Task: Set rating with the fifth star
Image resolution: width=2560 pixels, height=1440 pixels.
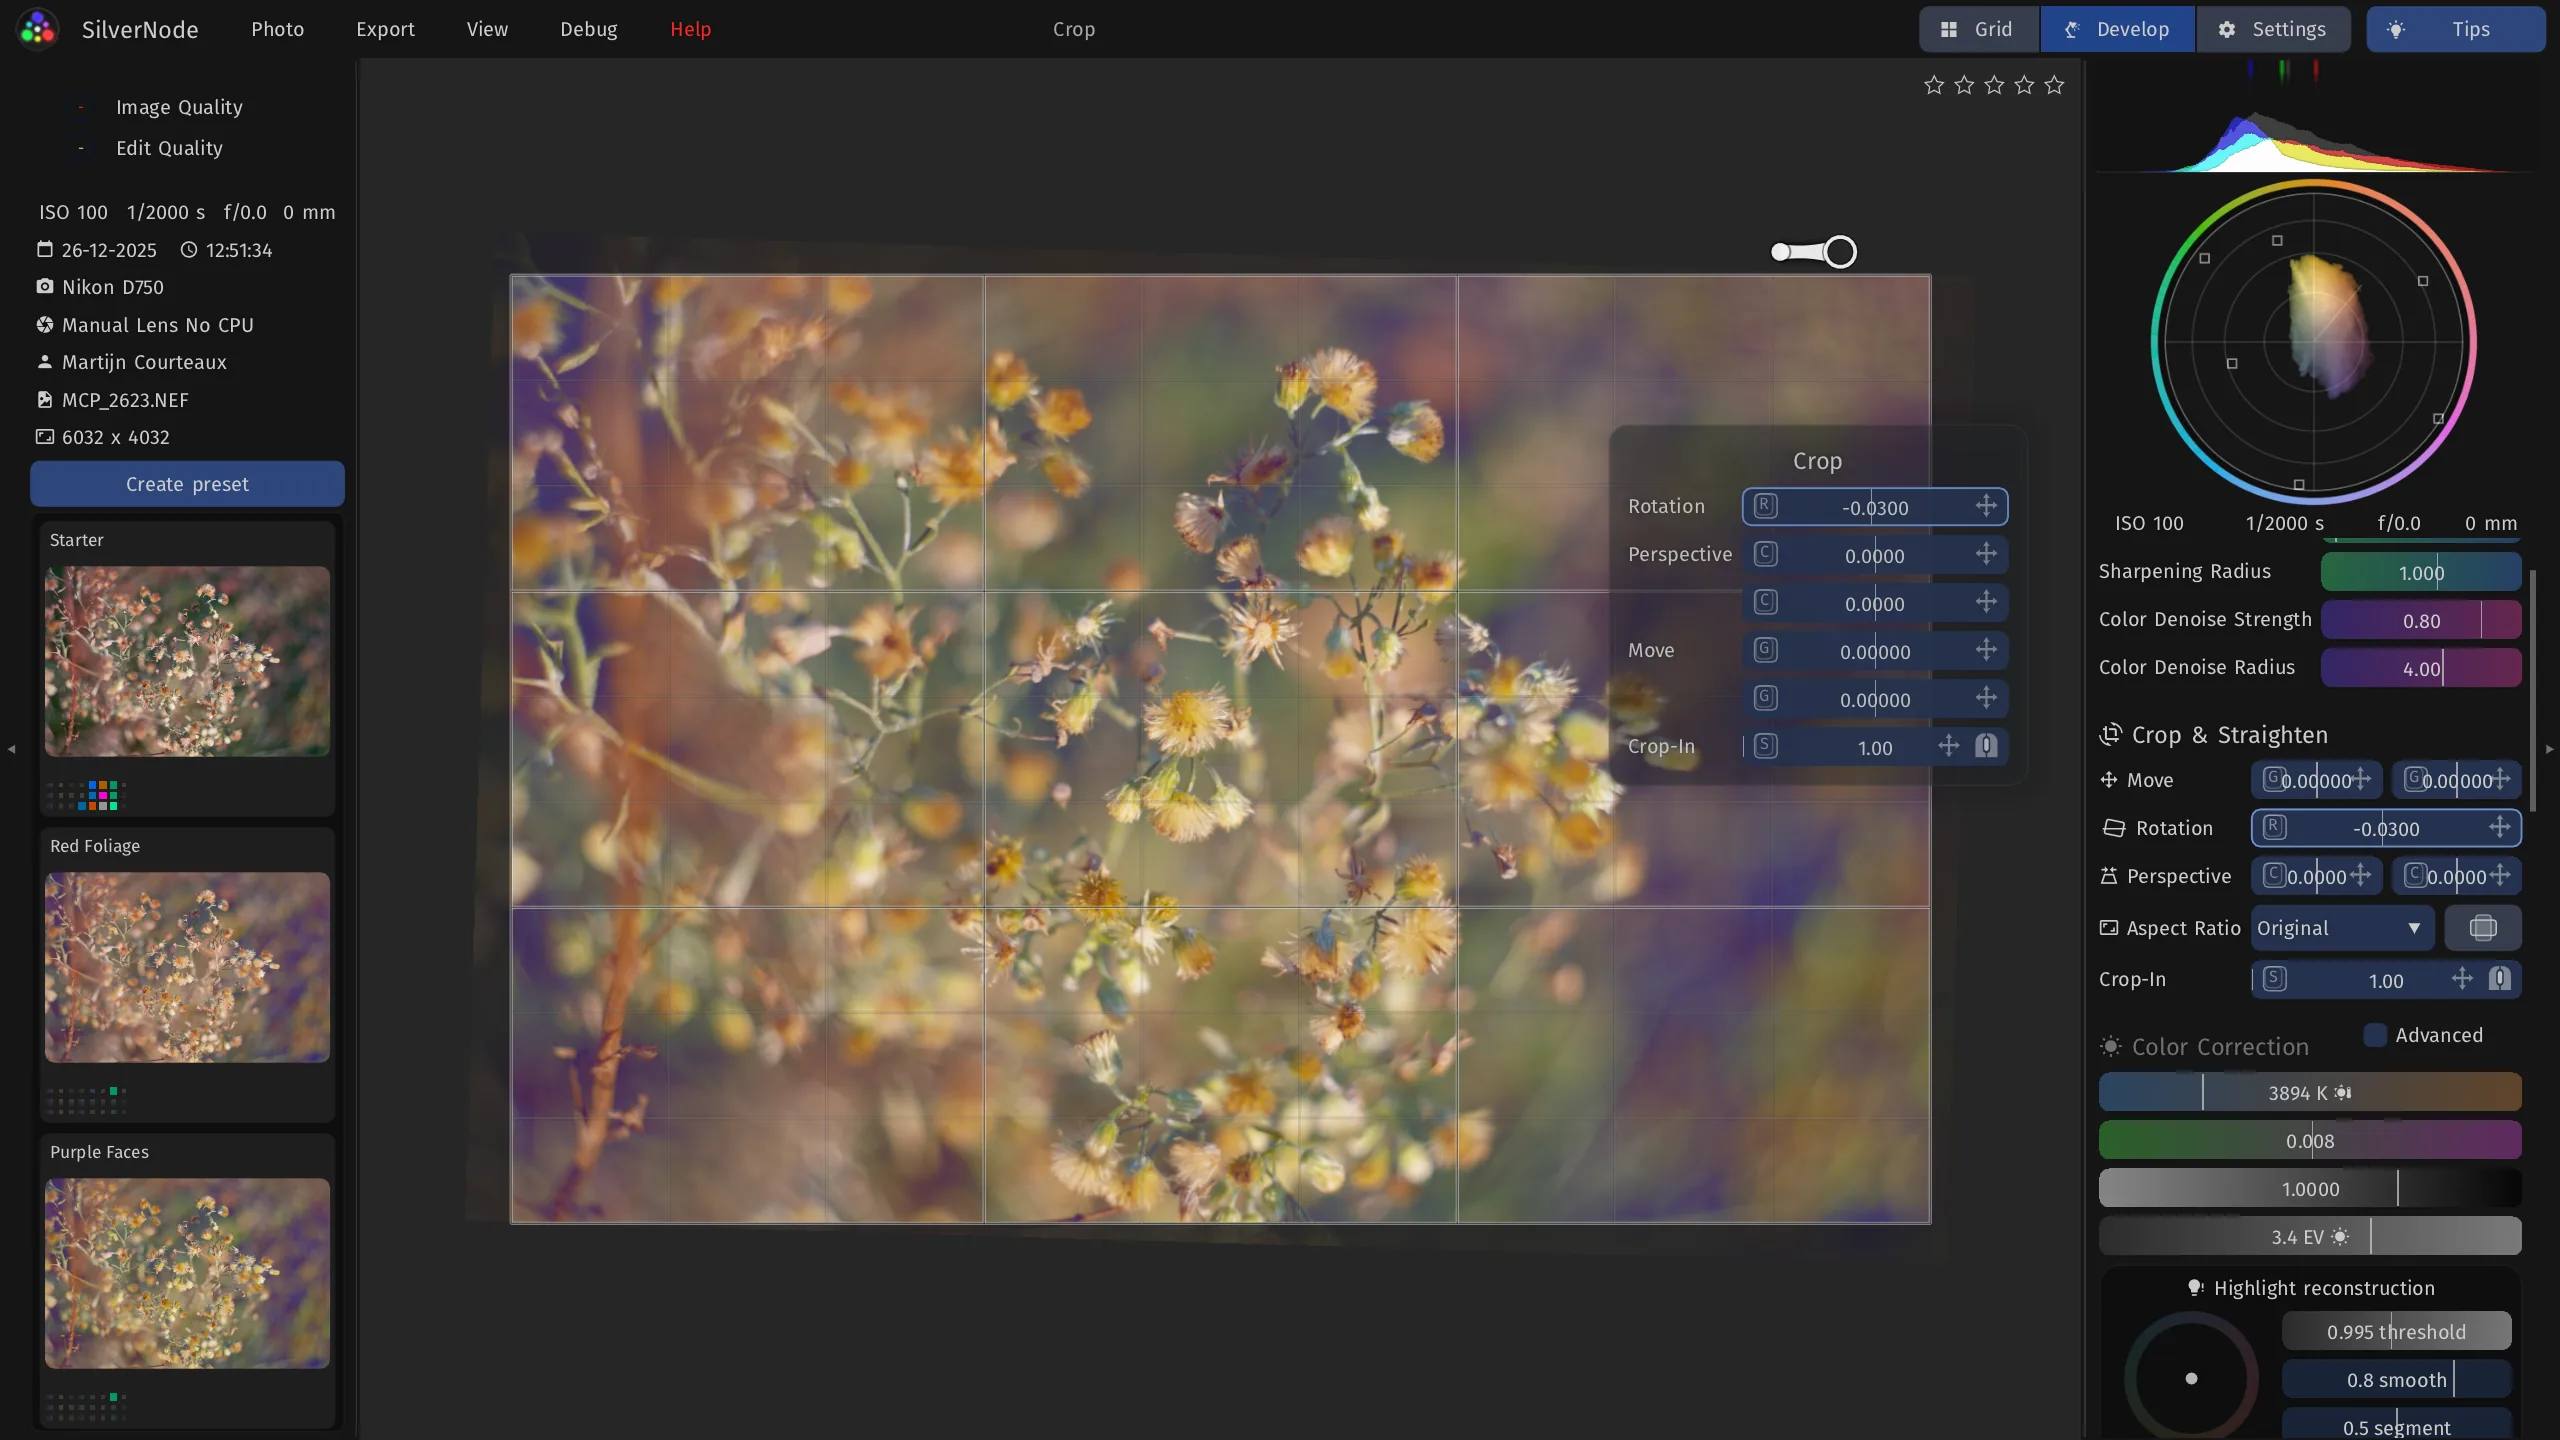Action: [x=2054, y=85]
